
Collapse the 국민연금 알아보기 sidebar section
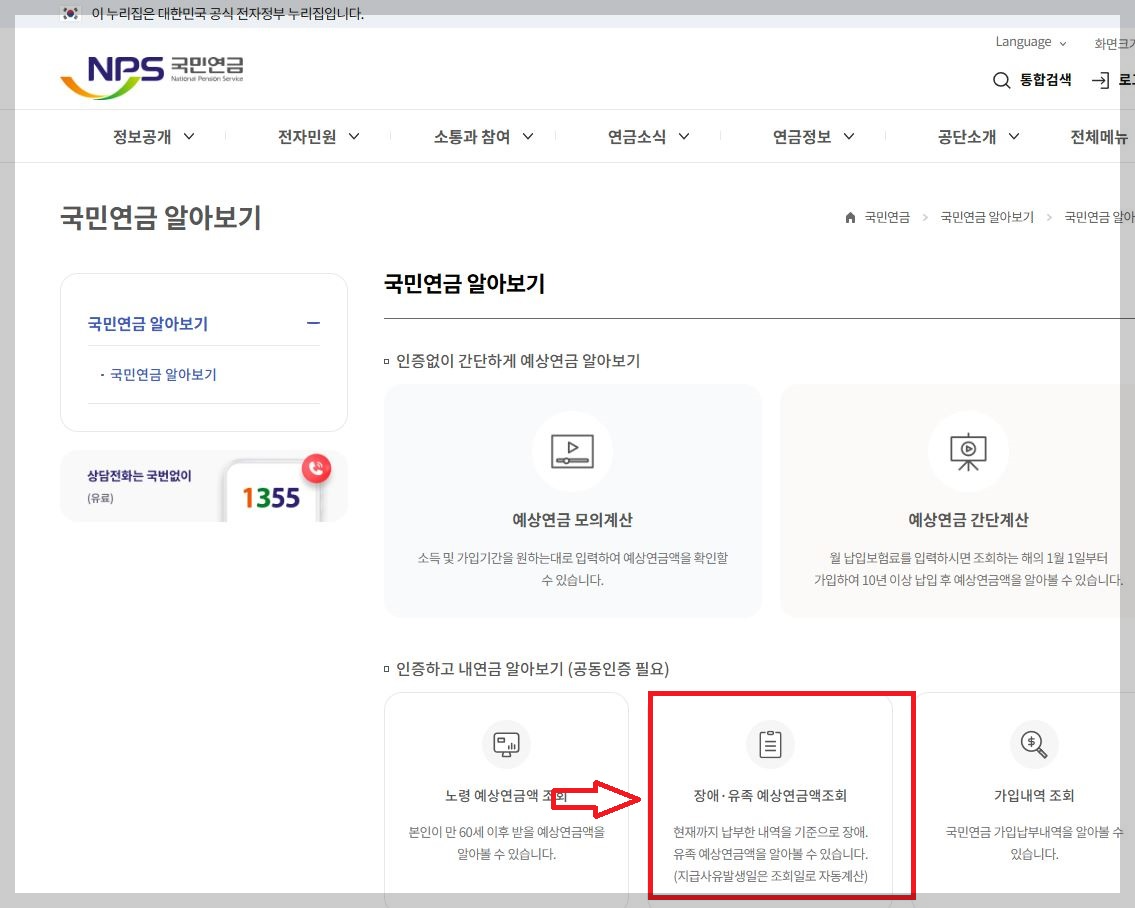pyautogui.click(x=313, y=323)
